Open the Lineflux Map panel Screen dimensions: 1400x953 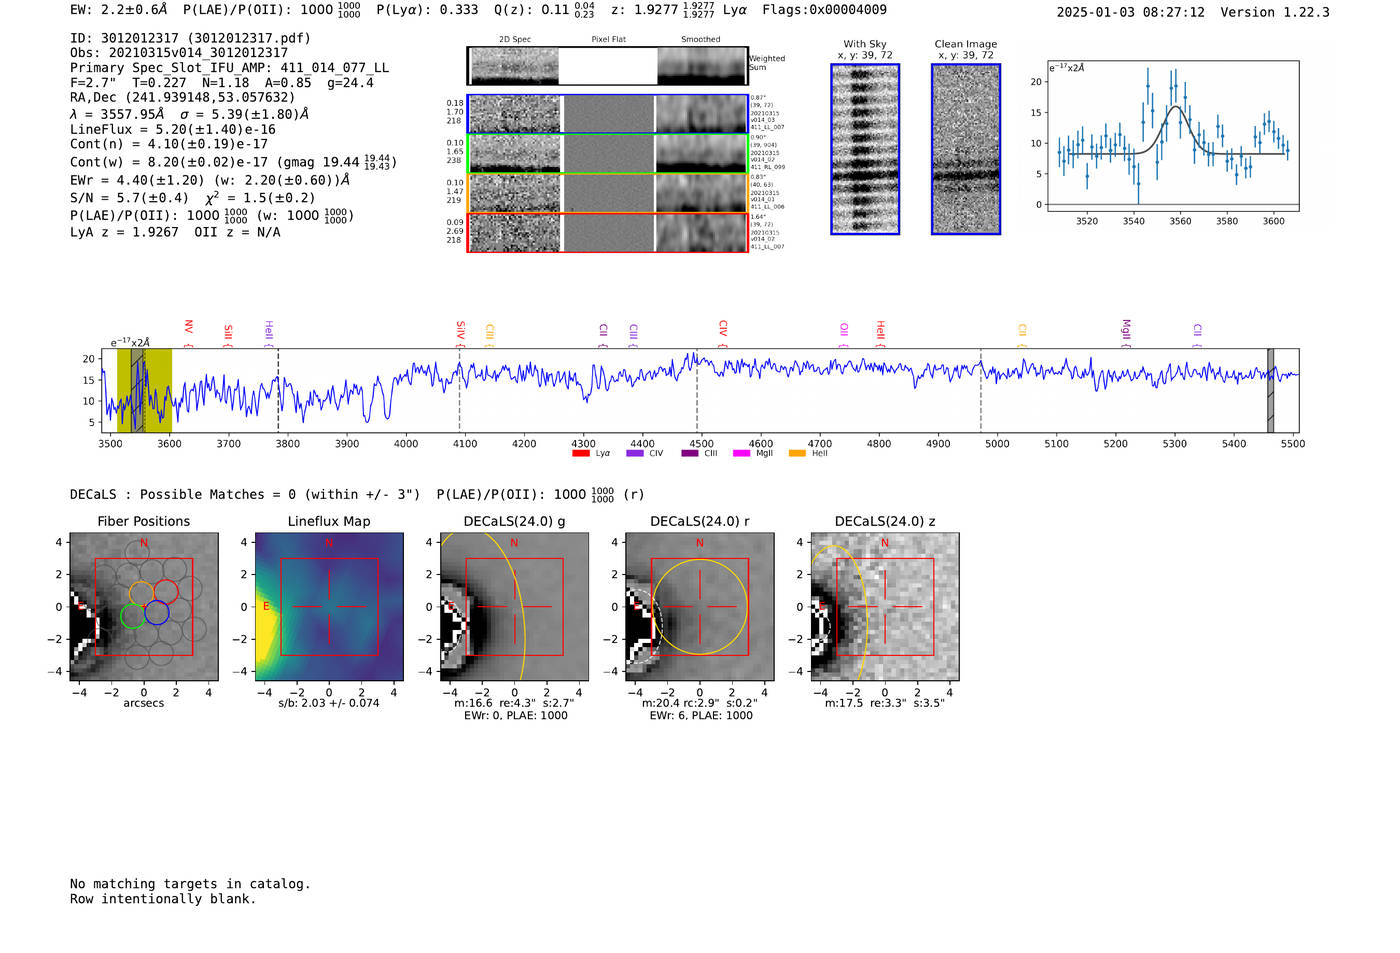[329, 607]
